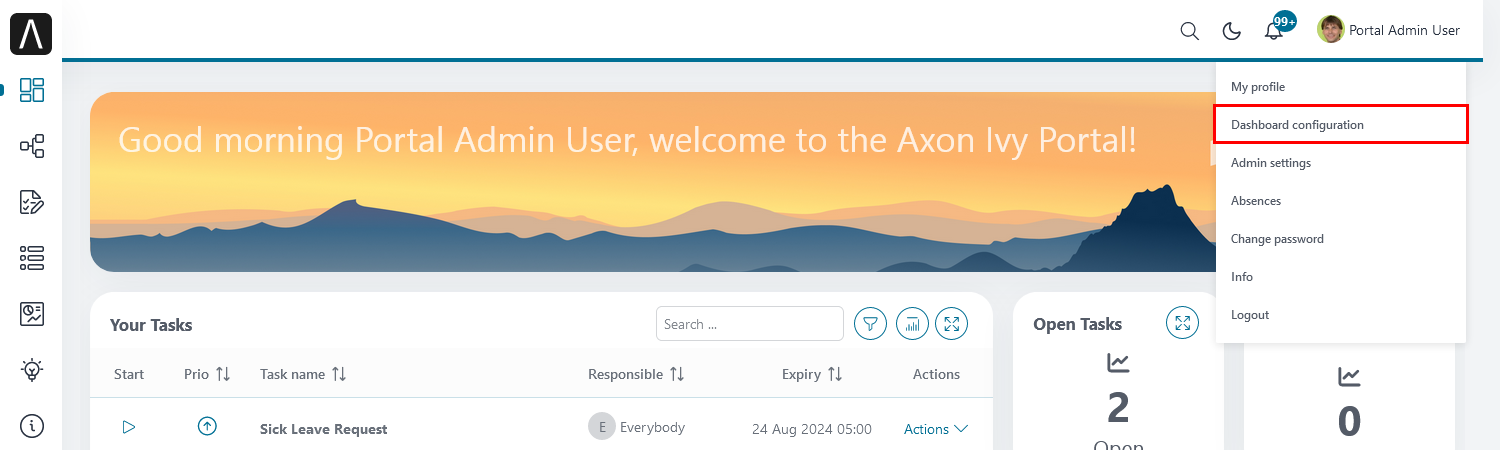Click the Your Tasks chart icon button
1500x450 pixels.
point(912,323)
